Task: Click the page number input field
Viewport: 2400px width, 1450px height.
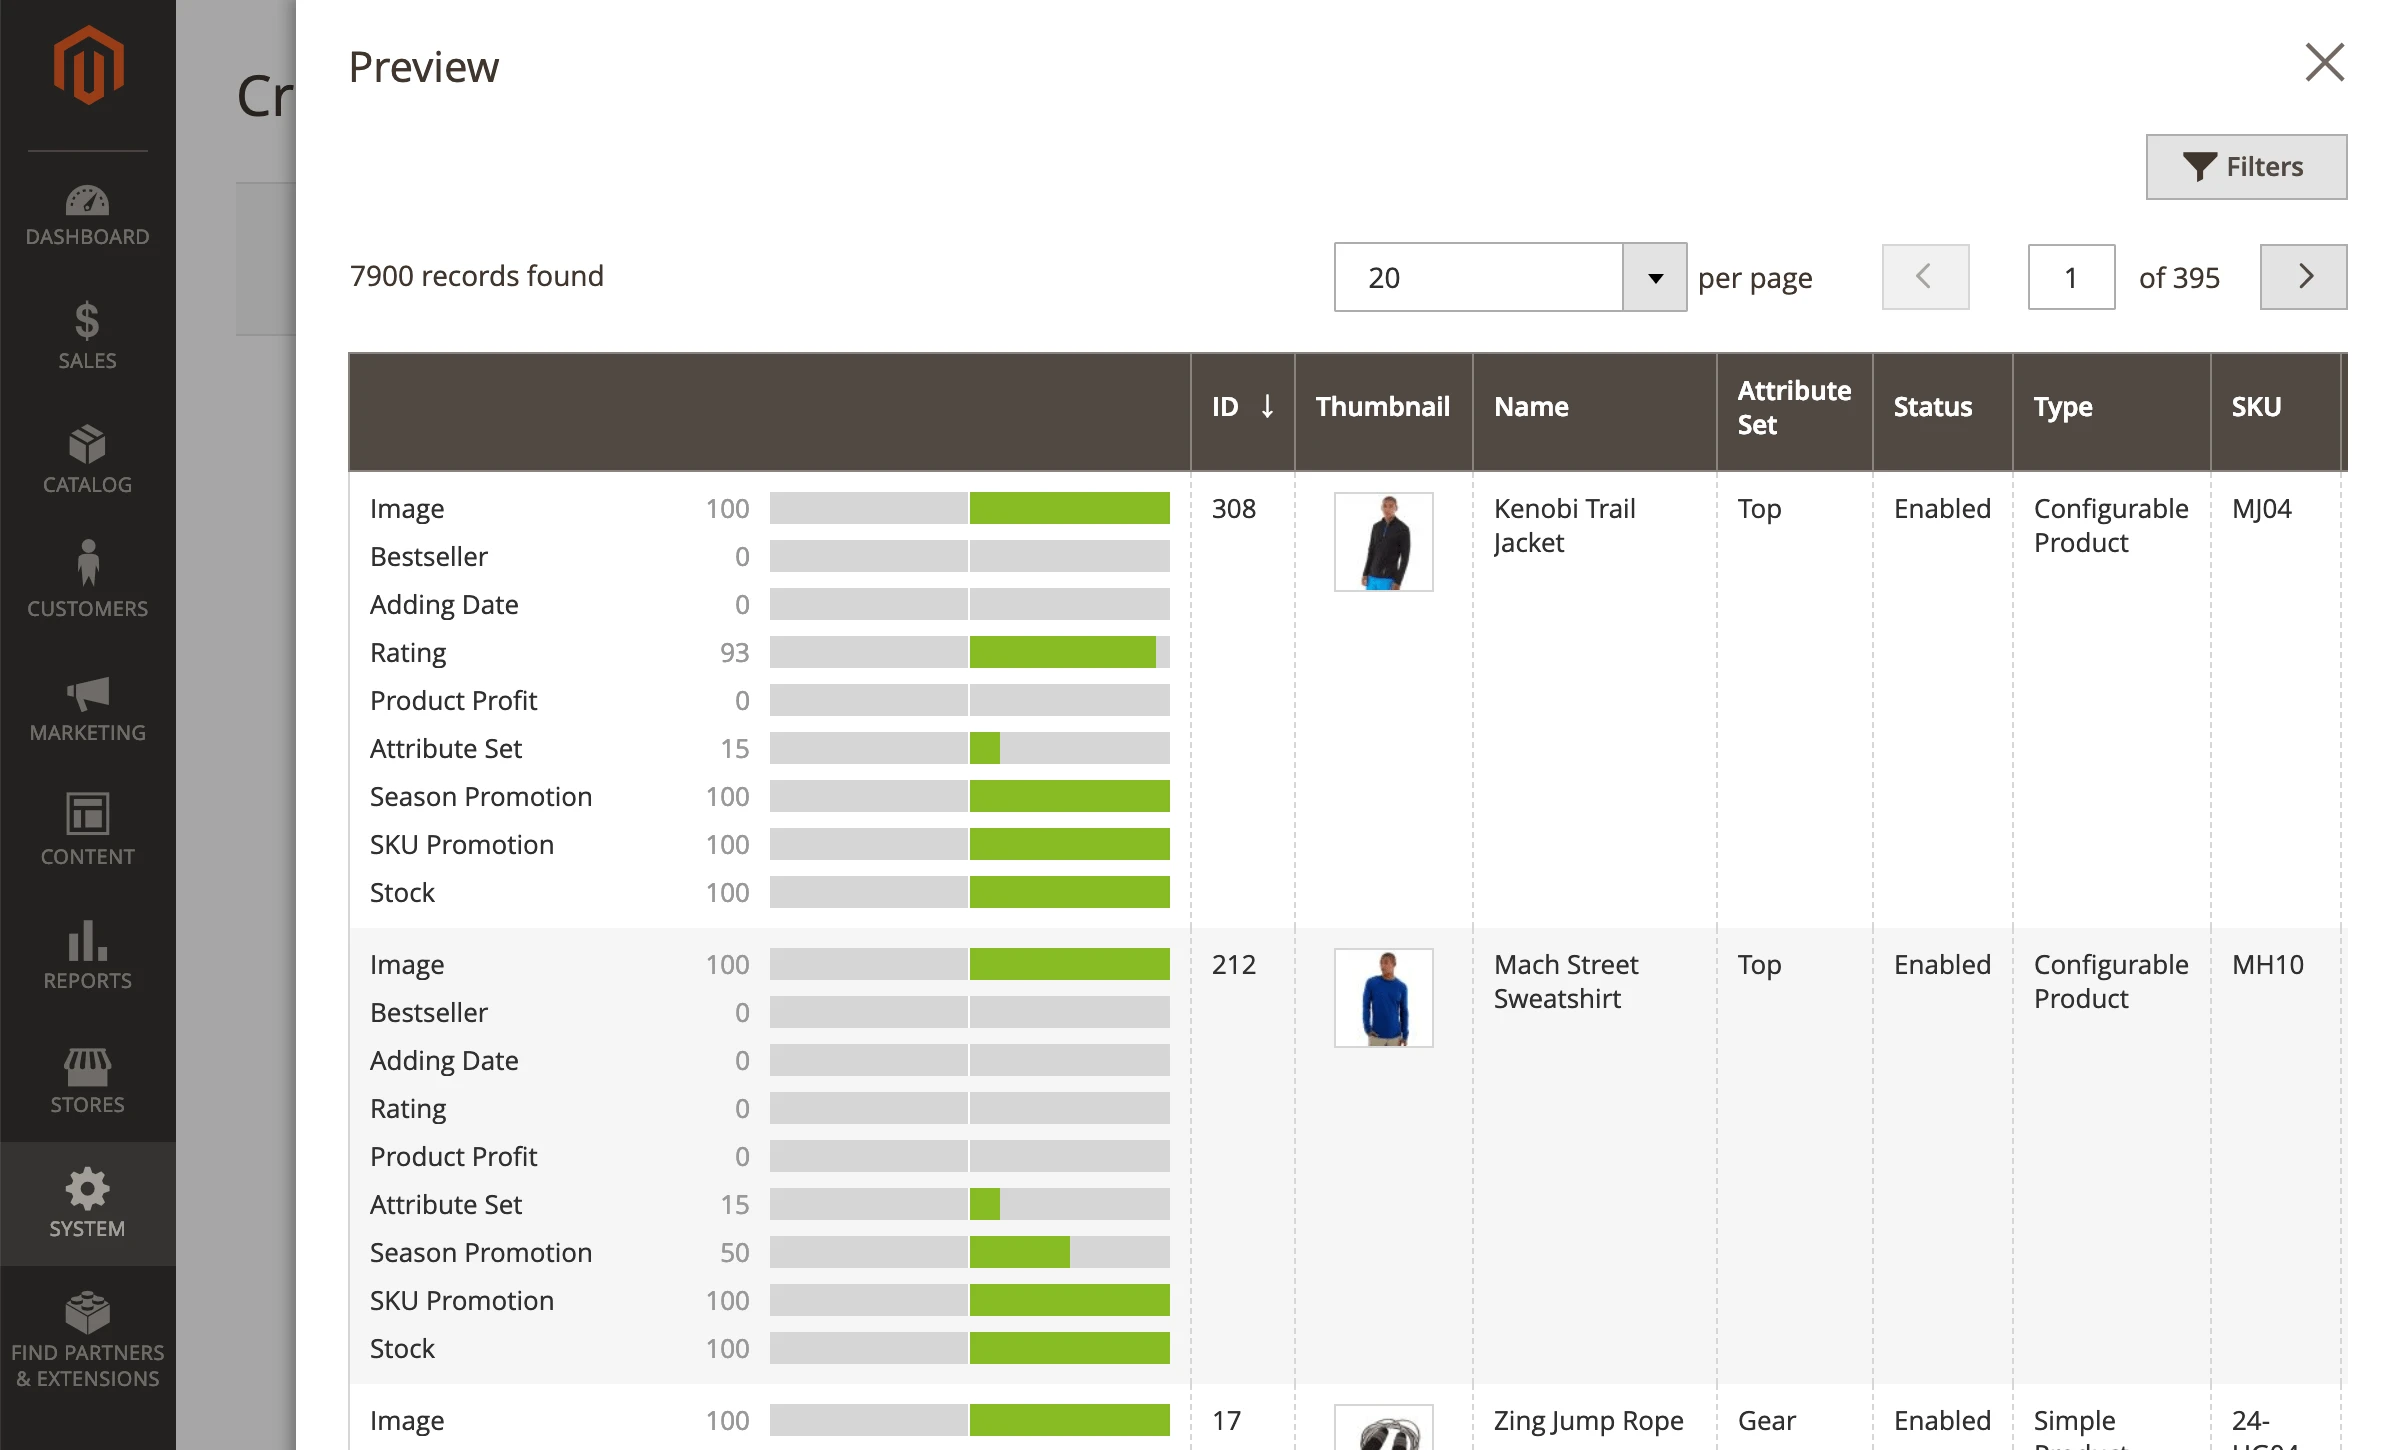Action: [2071, 277]
